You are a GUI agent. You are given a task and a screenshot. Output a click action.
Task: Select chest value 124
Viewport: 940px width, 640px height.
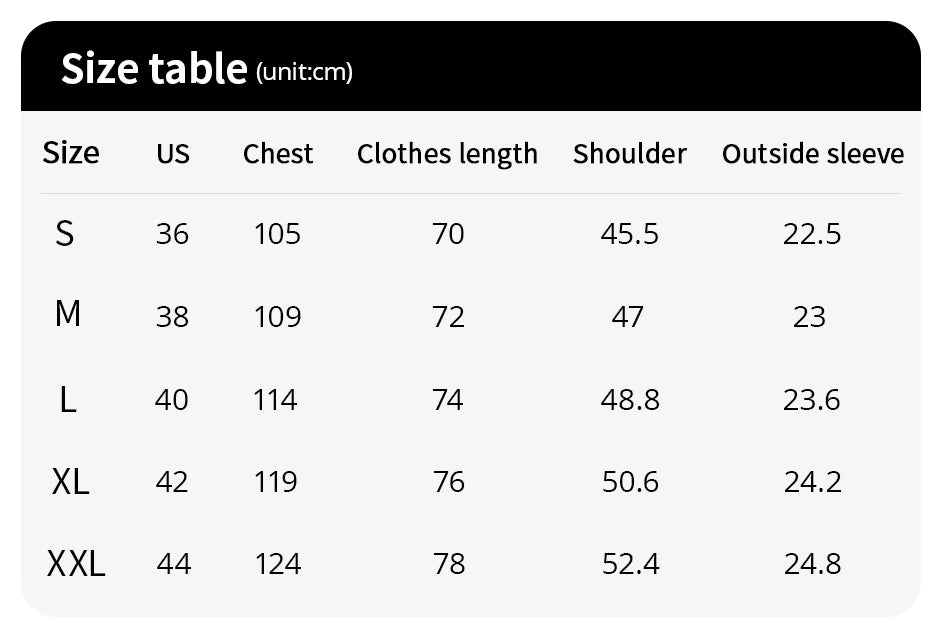[277, 564]
